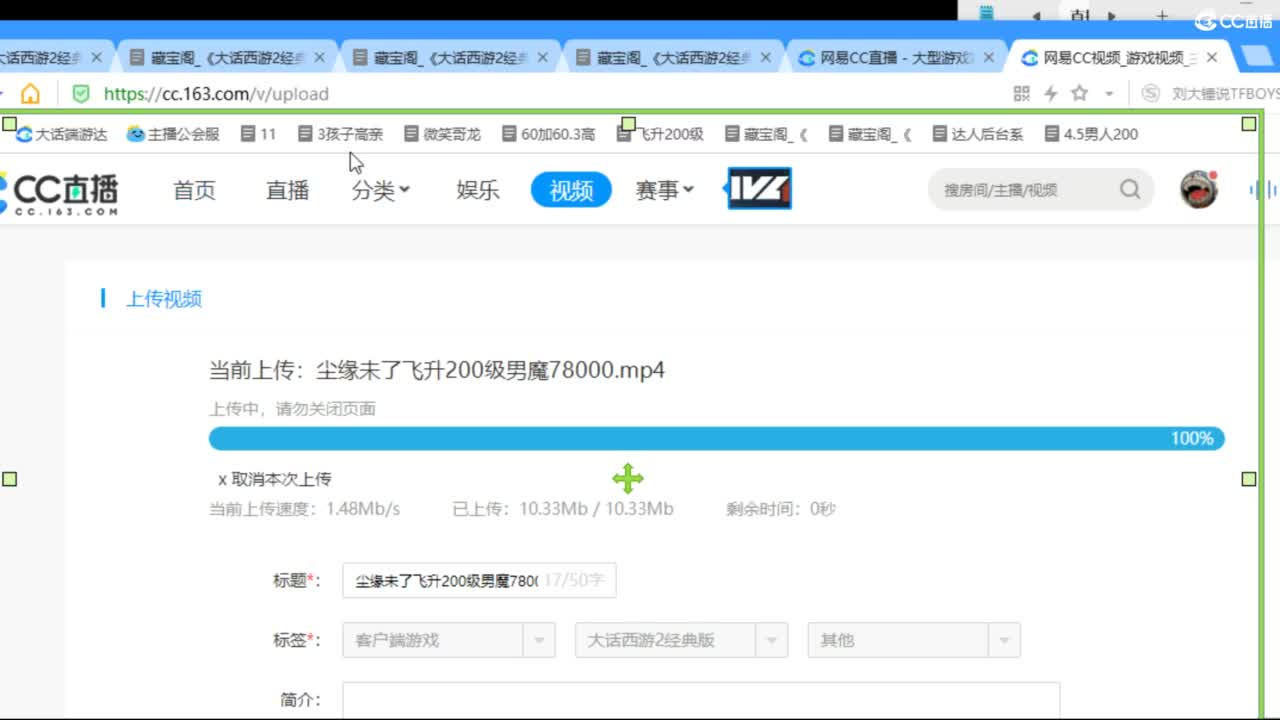Go to 直播 in site navigation
Image resolution: width=1280 pixels, height=720 pixels.
point(287,190)
